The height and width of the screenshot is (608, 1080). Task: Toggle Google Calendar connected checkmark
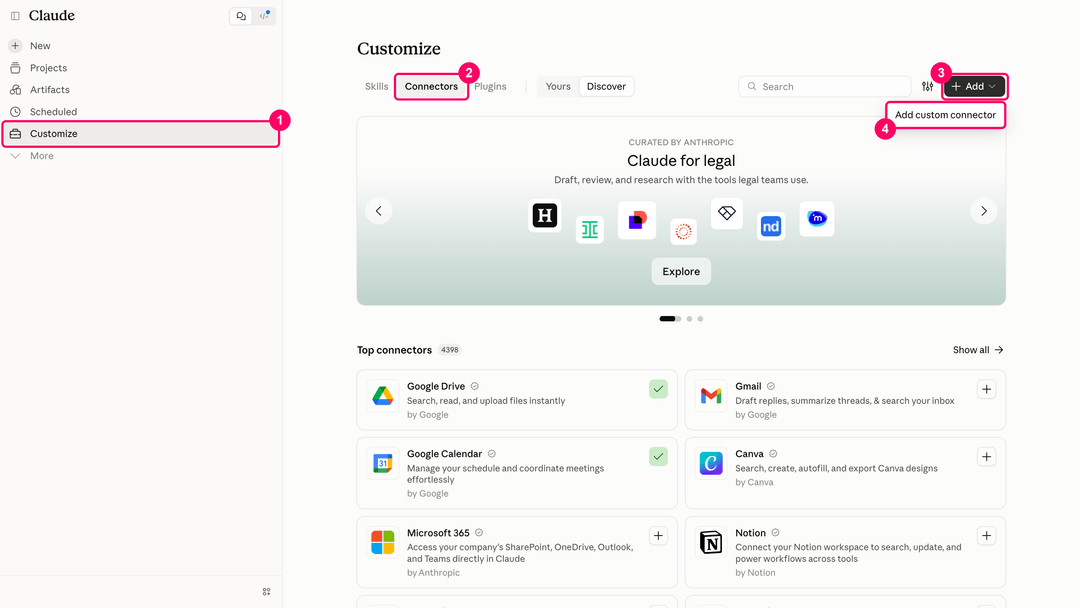click(x=658, y=457)
